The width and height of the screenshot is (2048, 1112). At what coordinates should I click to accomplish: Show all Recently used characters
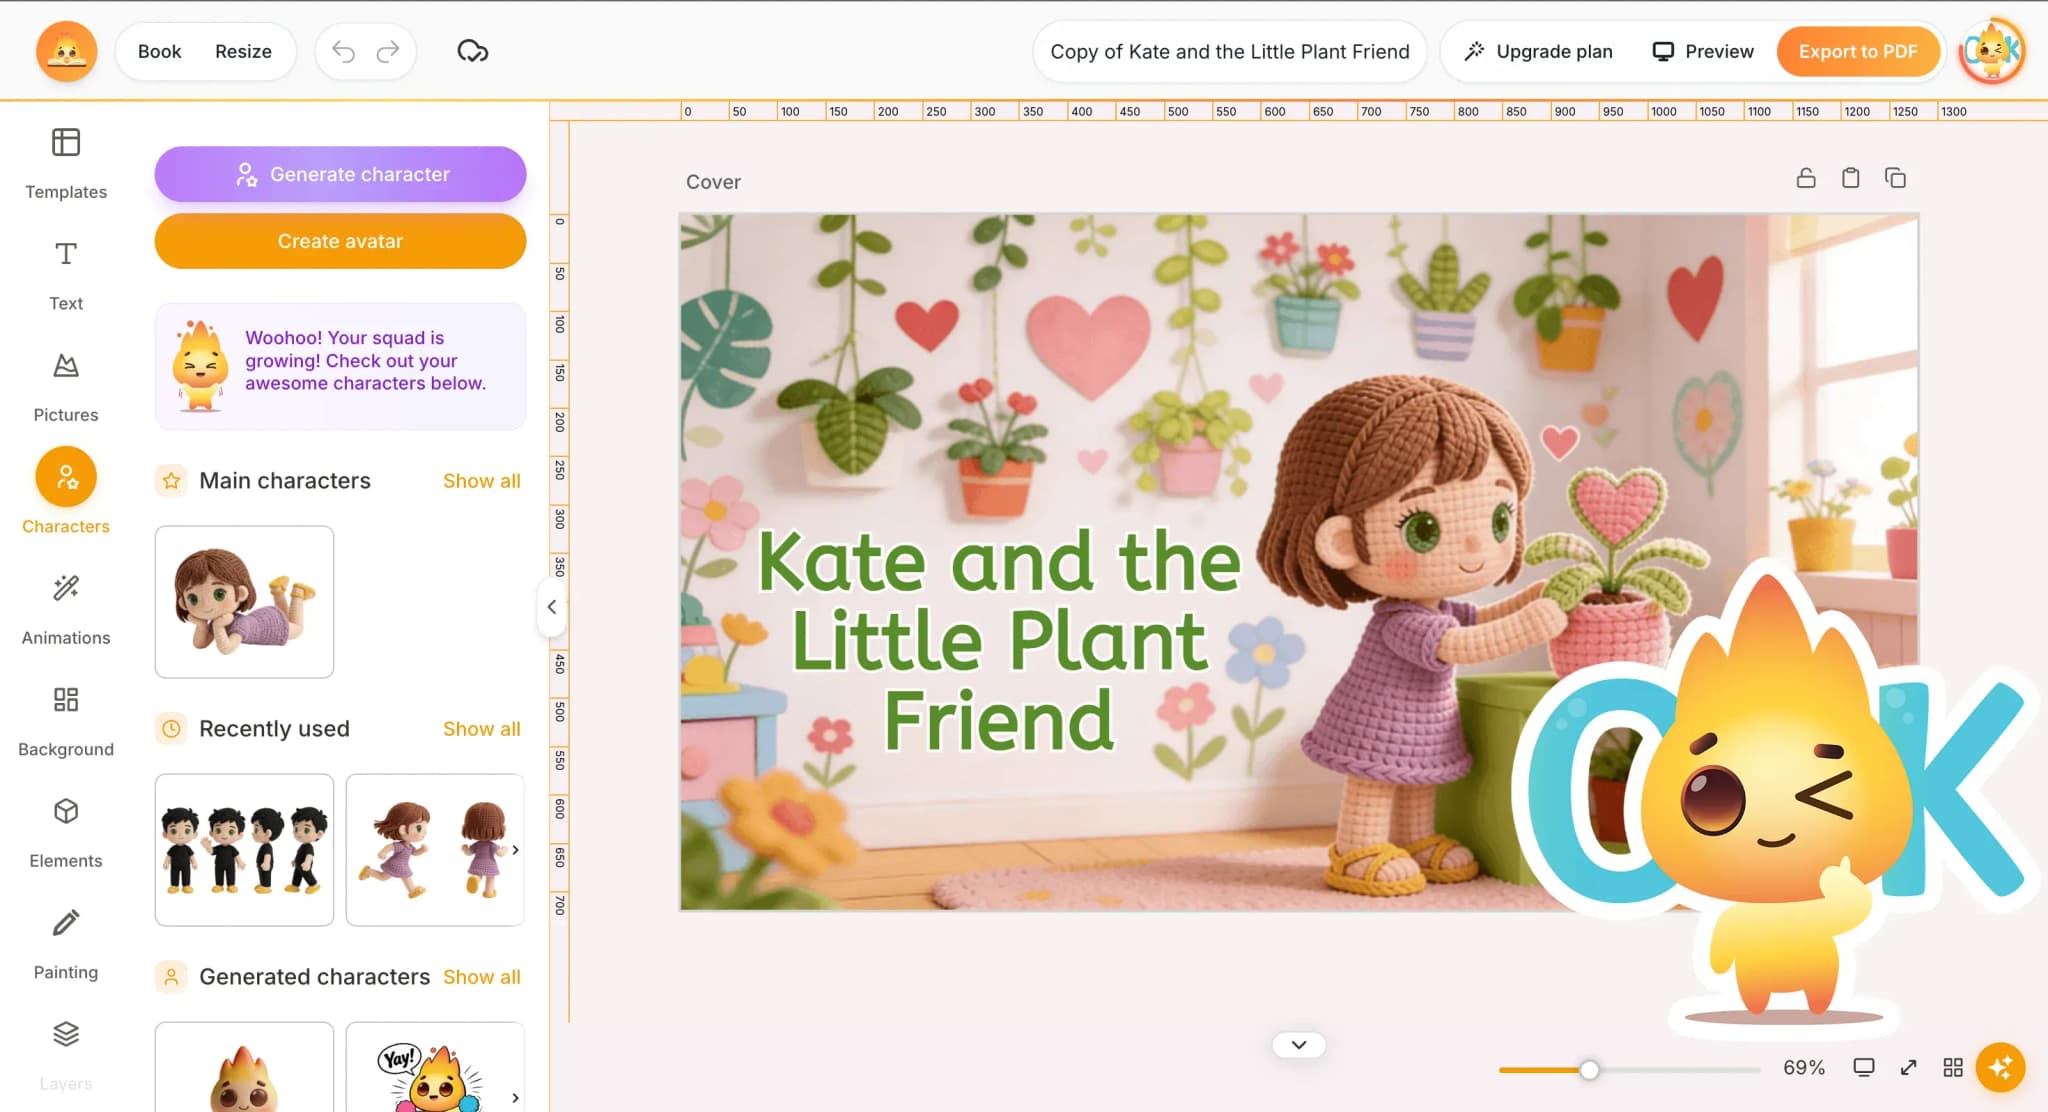pyautogui.click(x=482, y=729)
